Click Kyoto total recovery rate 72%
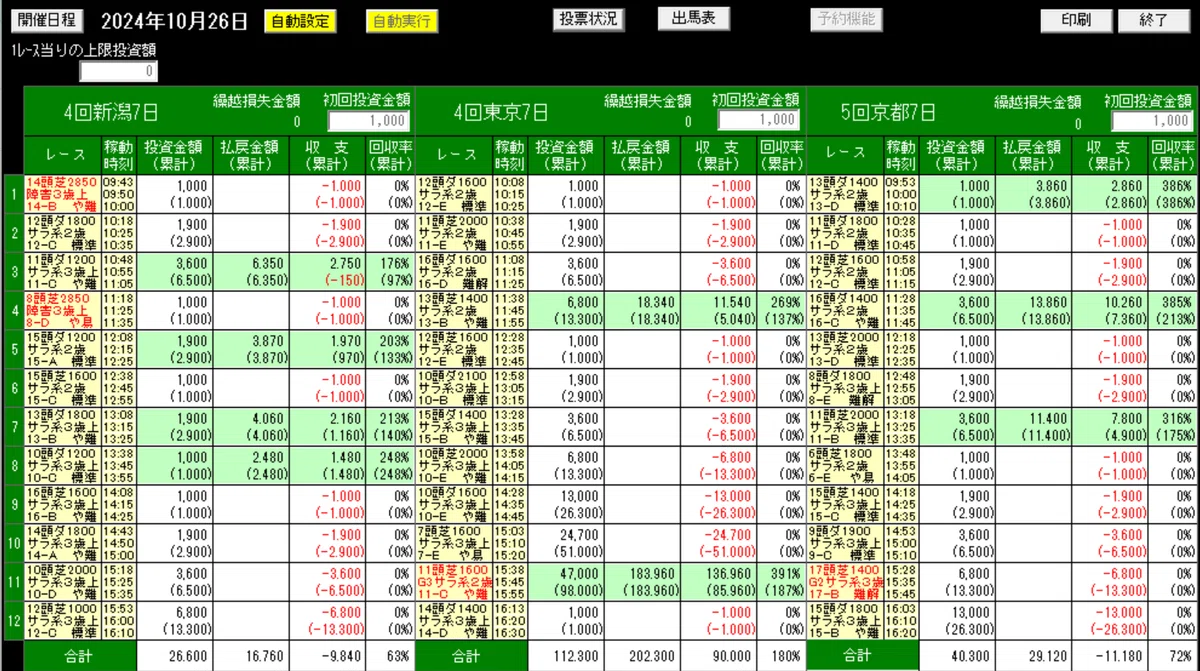Screen dimensions: 1200x671 1175,656
